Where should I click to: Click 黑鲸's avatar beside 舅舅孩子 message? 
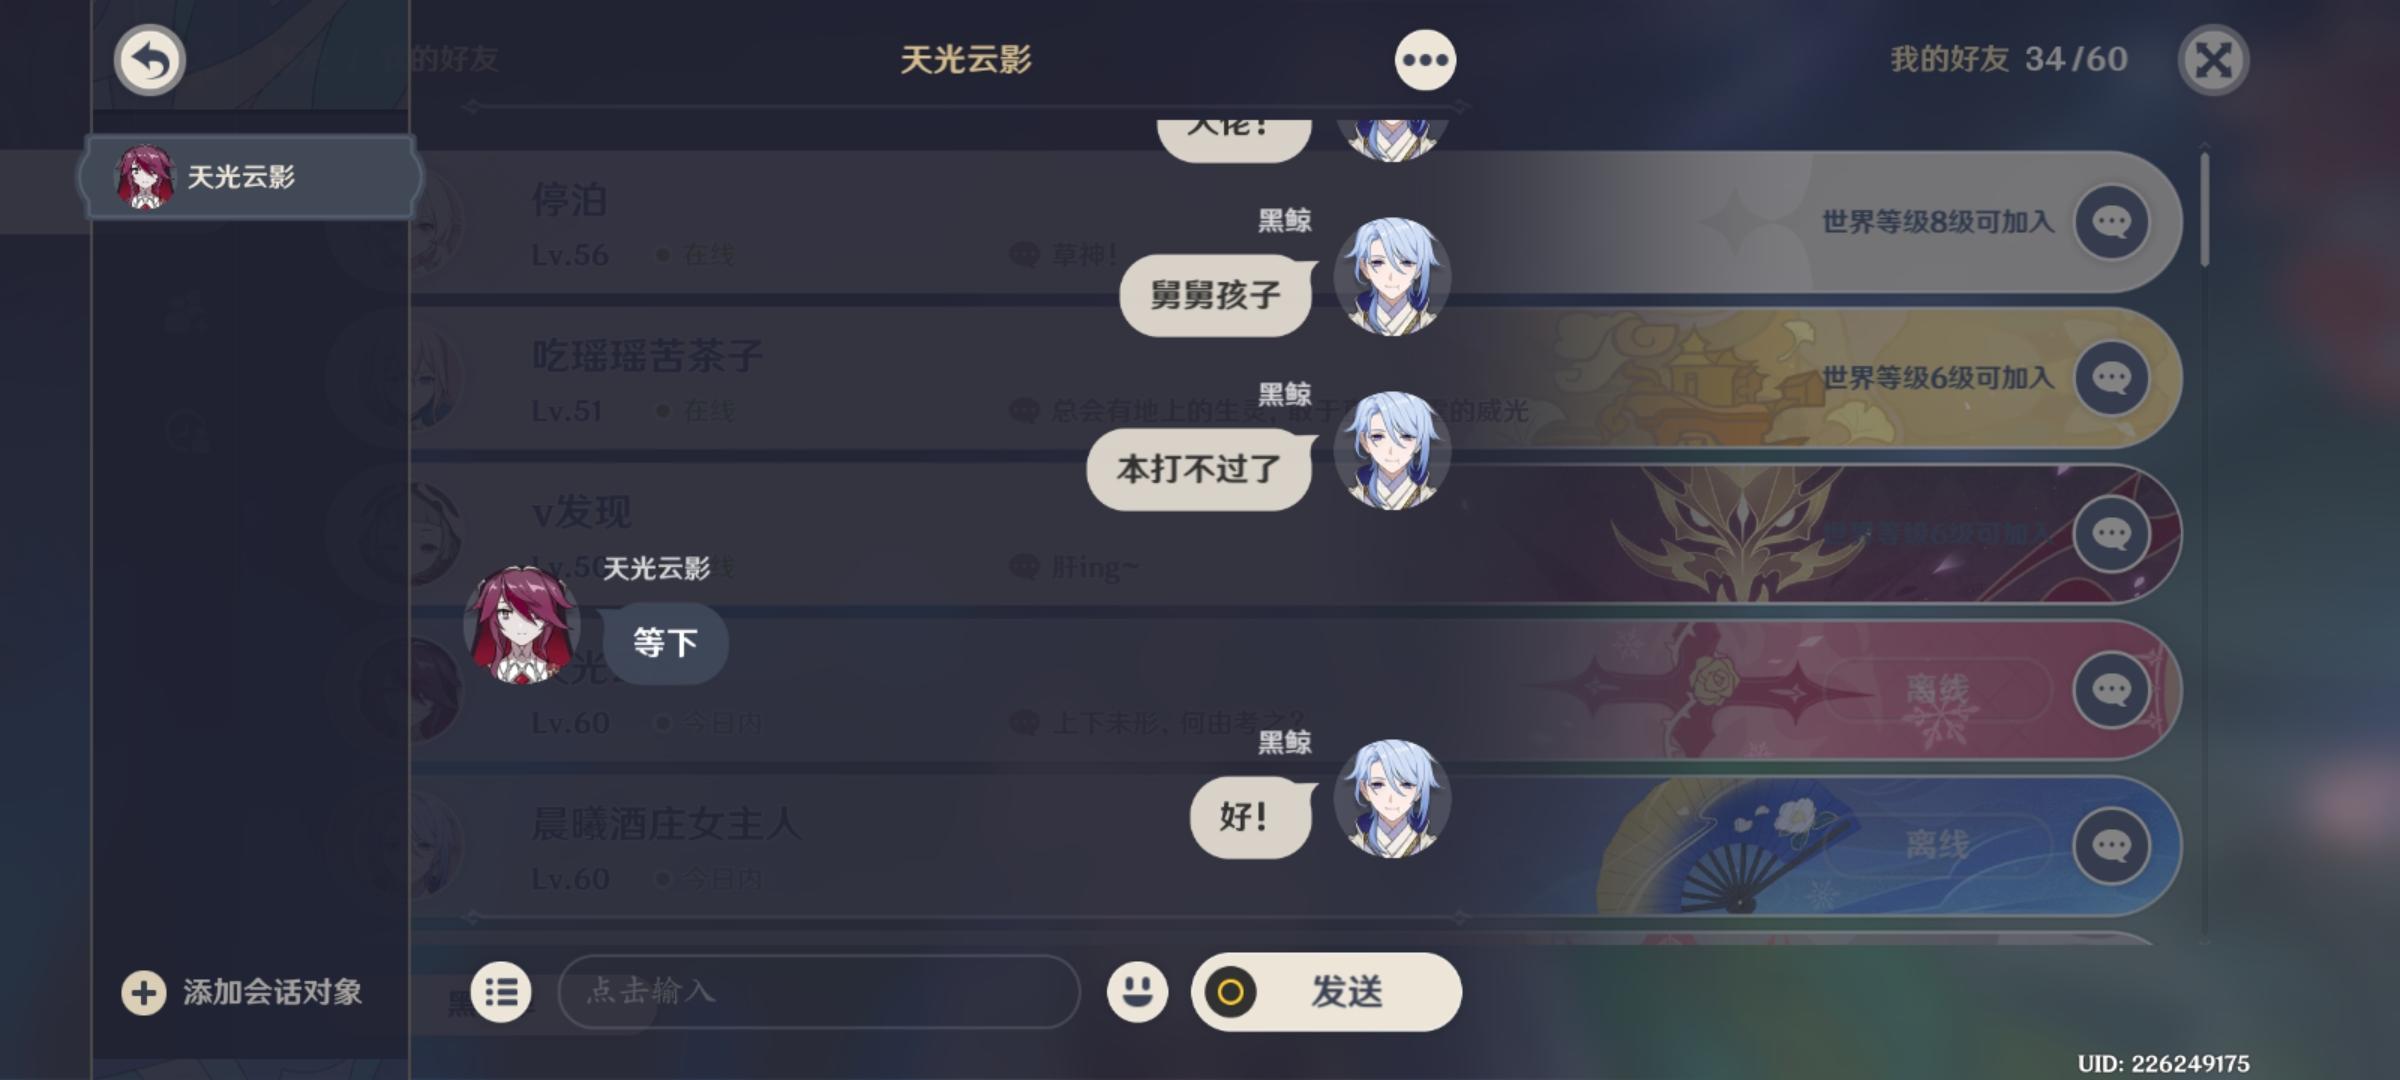coord(1392,277)
